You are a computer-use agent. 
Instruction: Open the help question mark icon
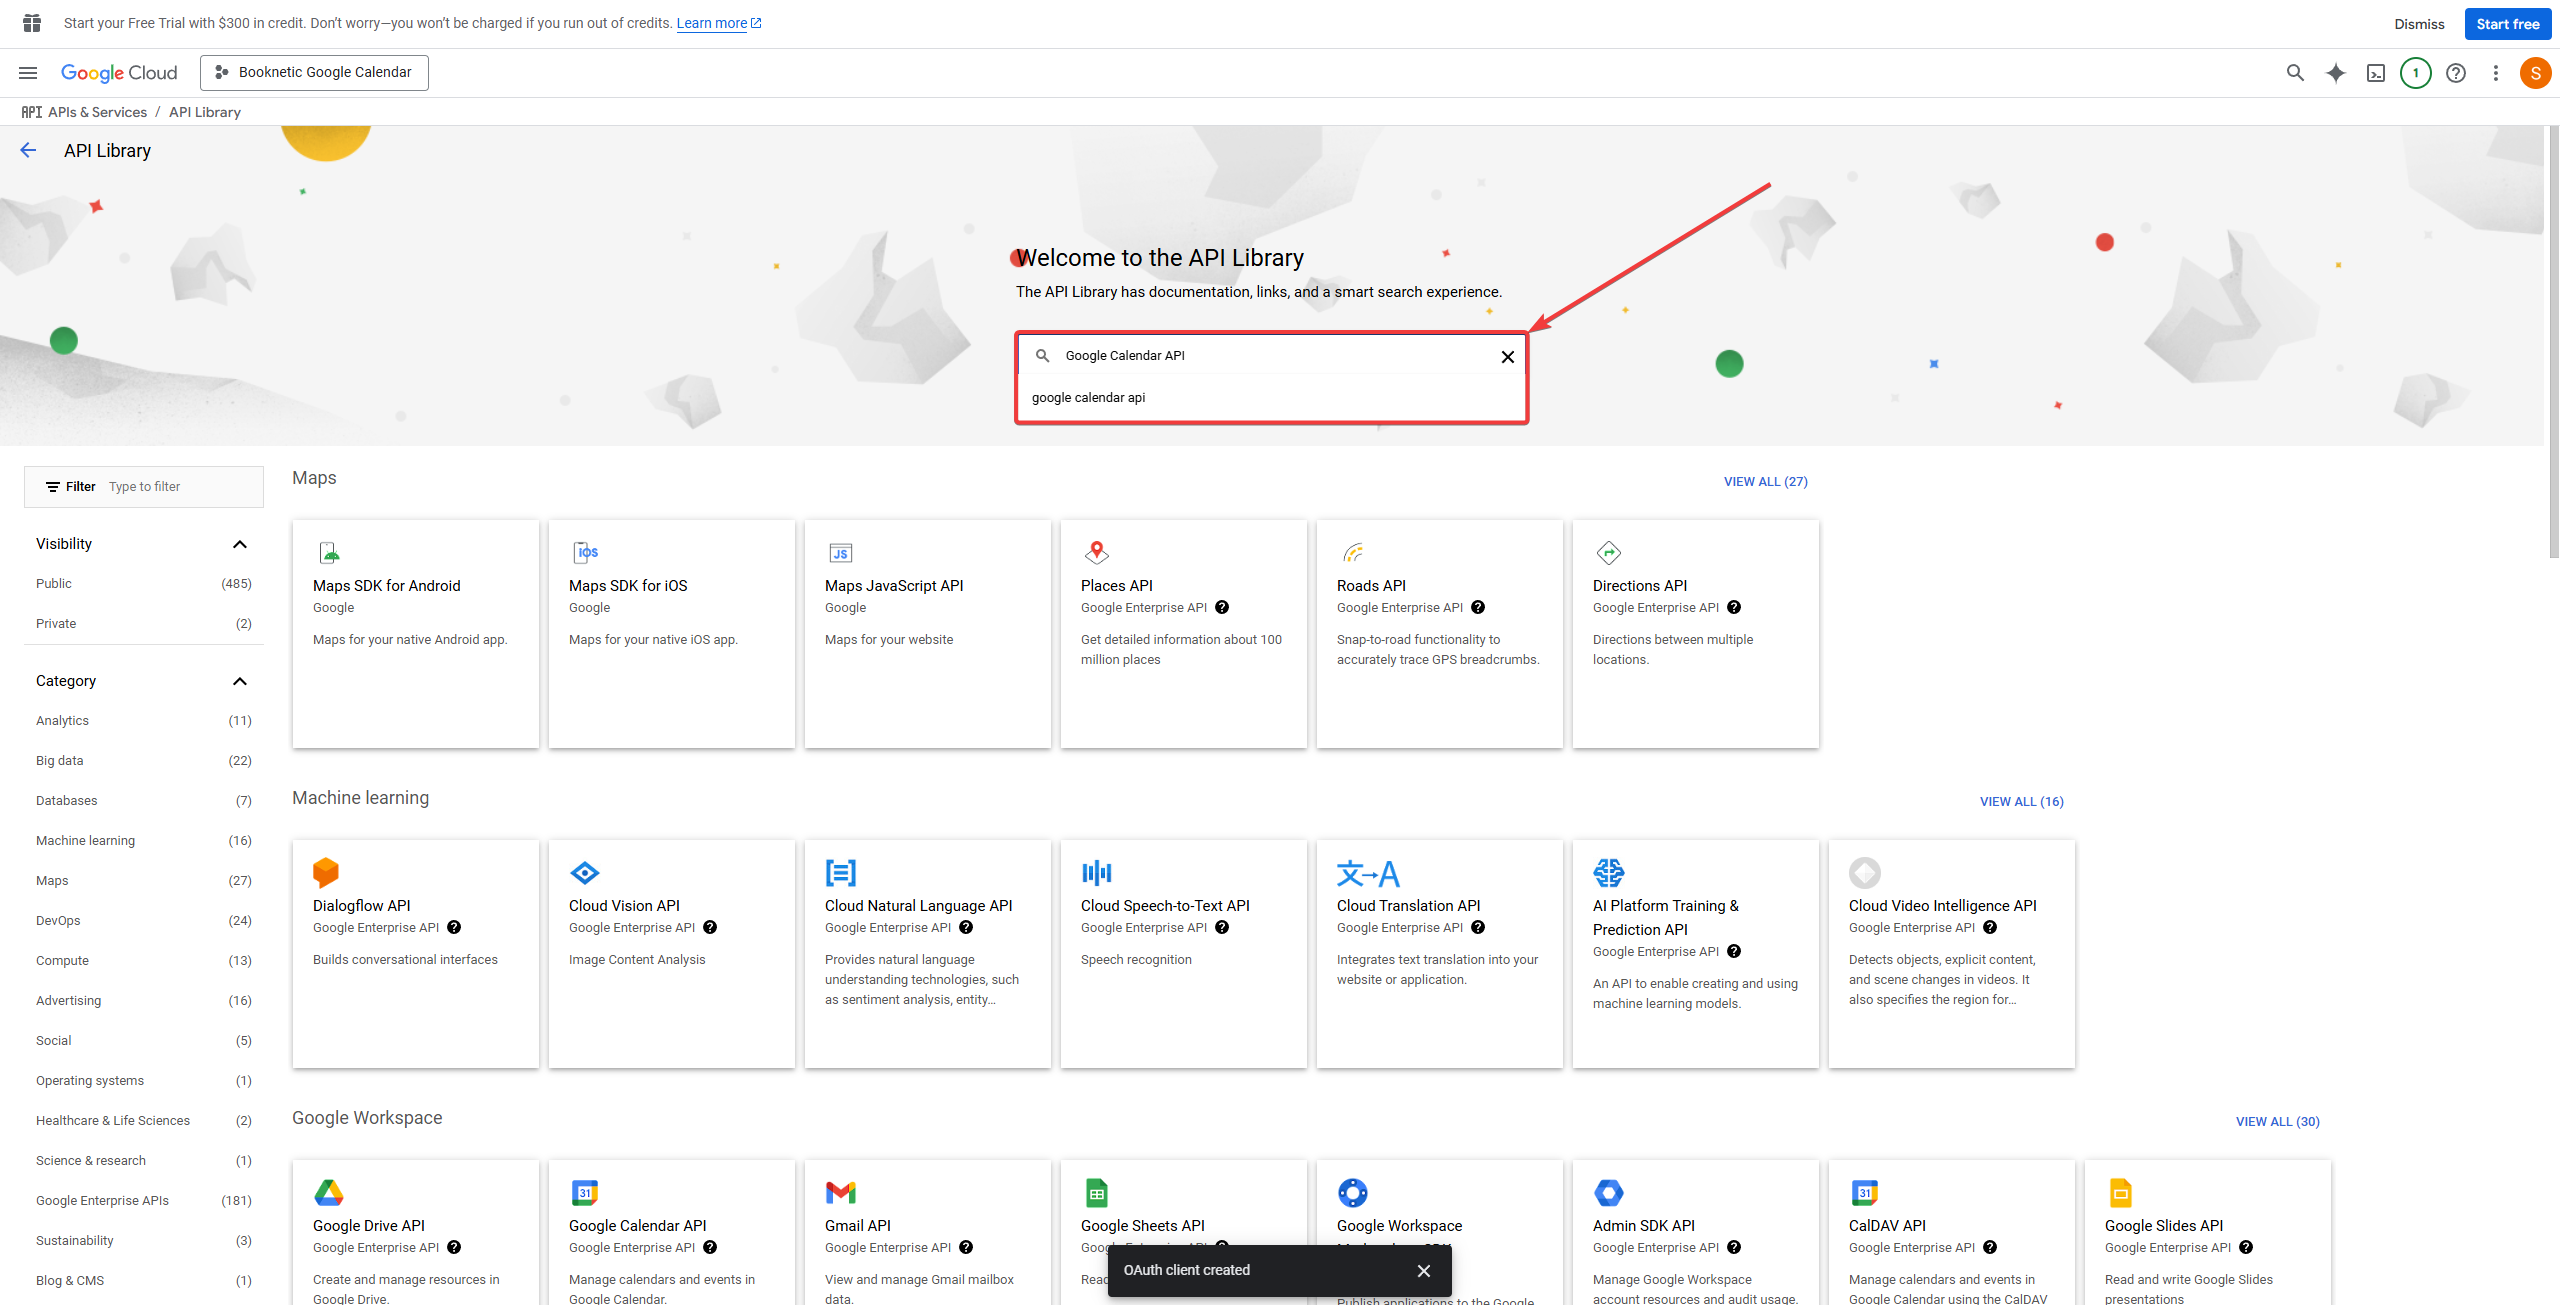[x=2456, y=73]
